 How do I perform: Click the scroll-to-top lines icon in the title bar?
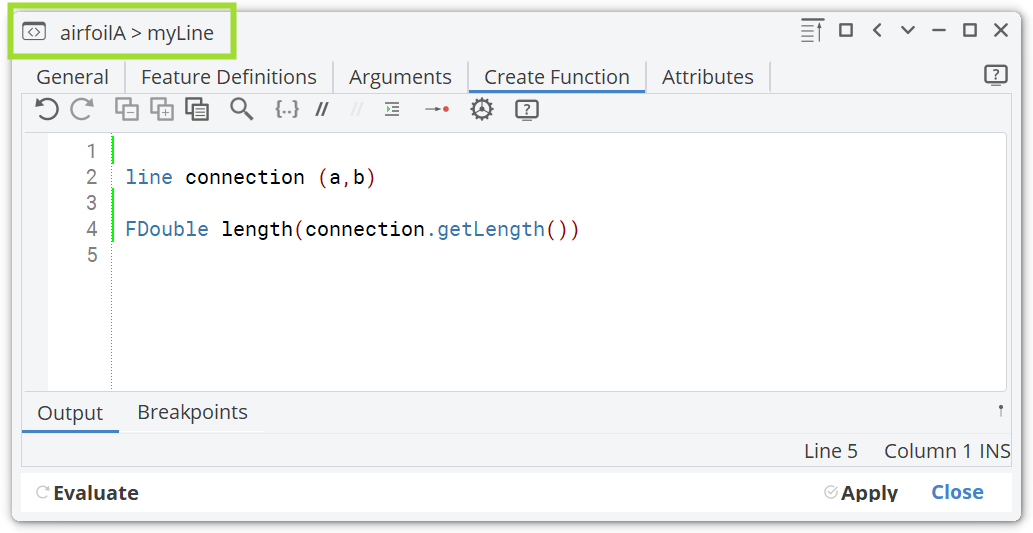pos(812,30)
